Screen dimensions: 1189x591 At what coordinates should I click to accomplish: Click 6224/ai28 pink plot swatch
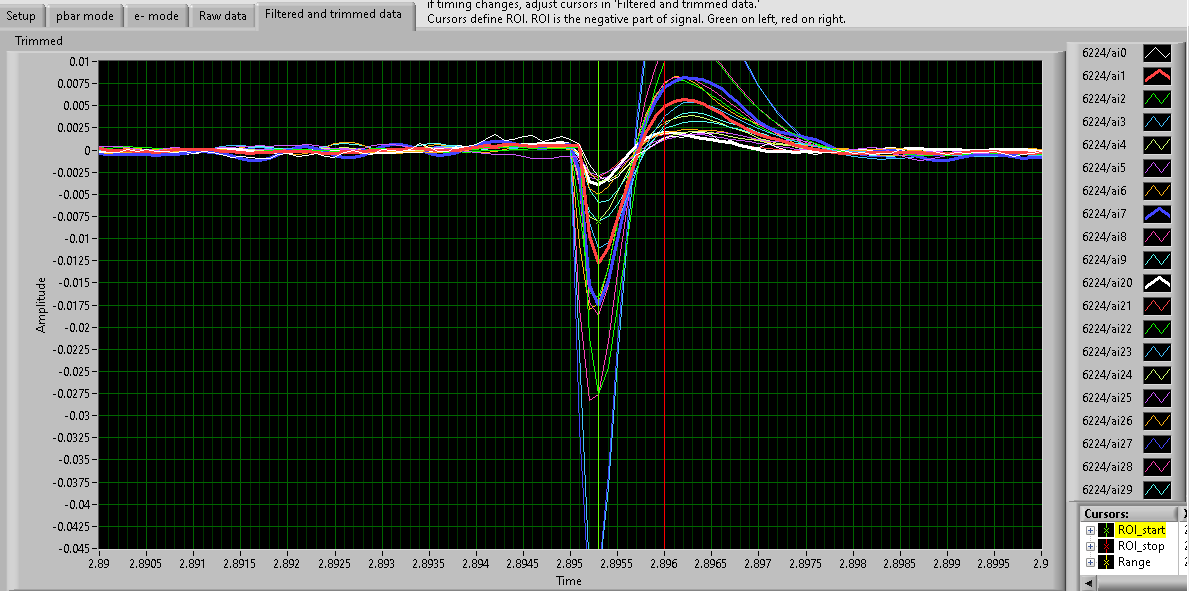point(1157,467)
